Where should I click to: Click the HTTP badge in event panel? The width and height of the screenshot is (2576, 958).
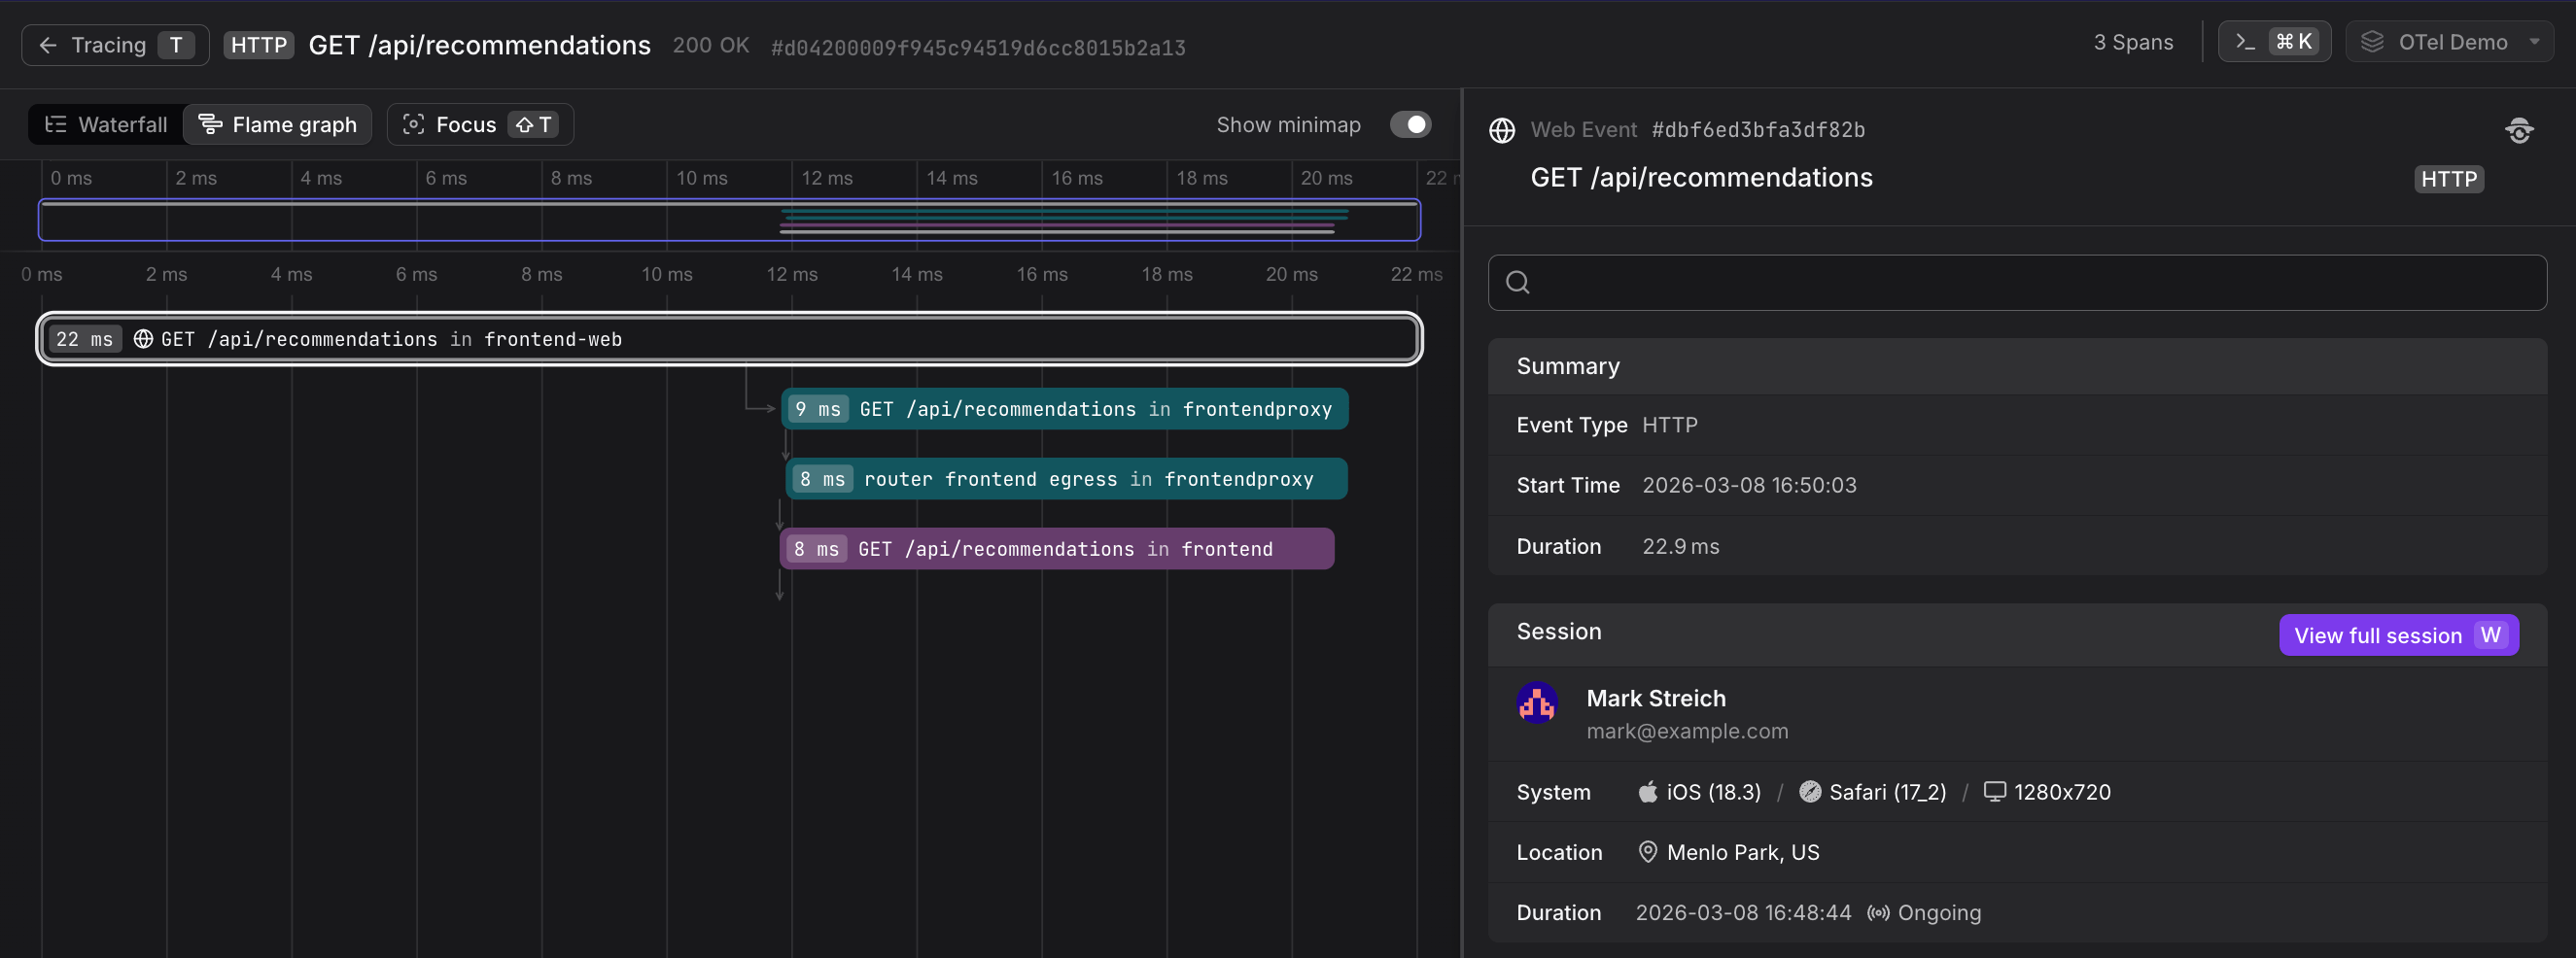[x=2448, y=179]
